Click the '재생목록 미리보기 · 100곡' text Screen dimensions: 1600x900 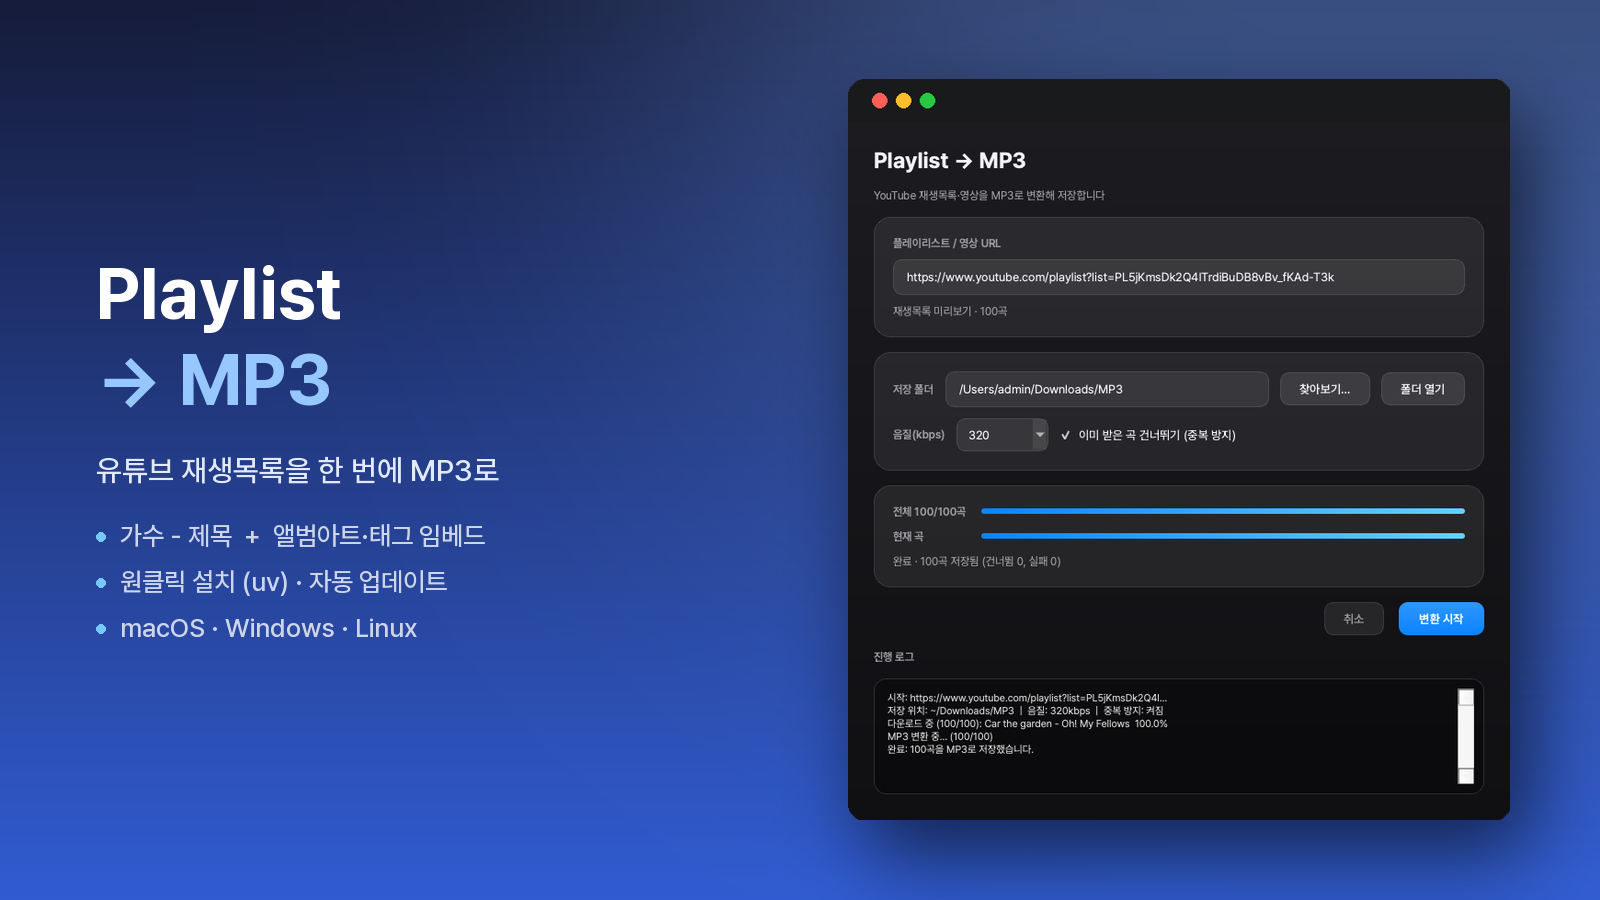click(950, 312)
